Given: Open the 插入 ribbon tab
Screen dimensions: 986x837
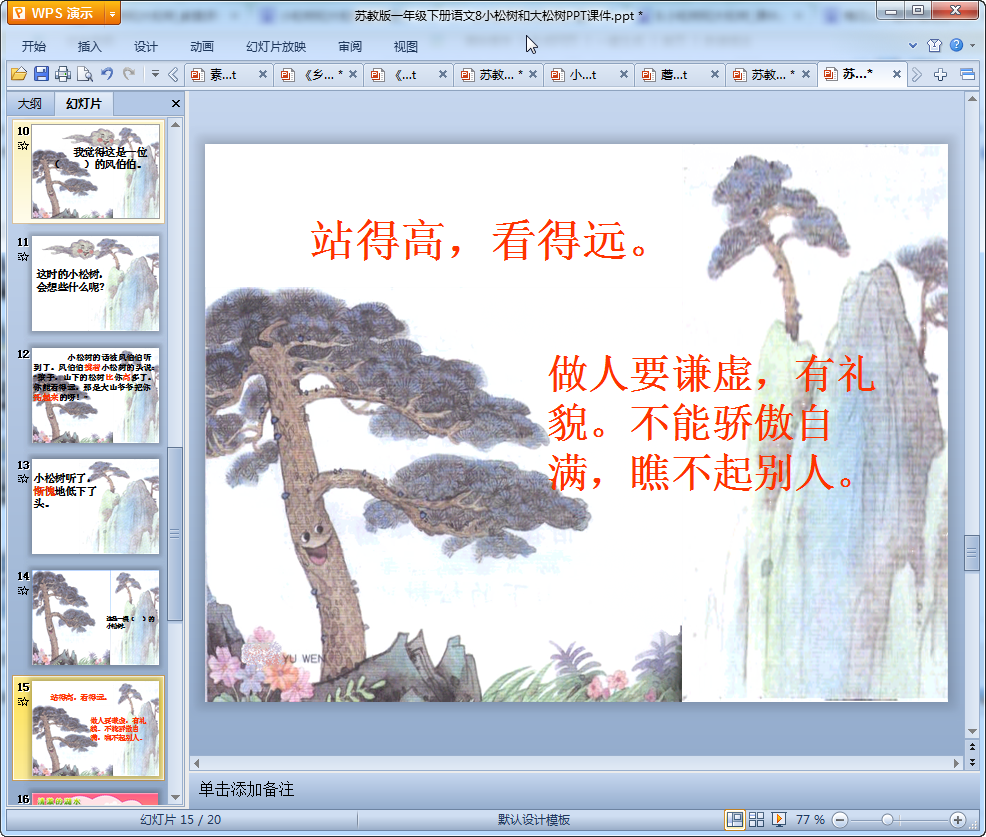Looking at the screenshot, I should [x=89, y=47].
